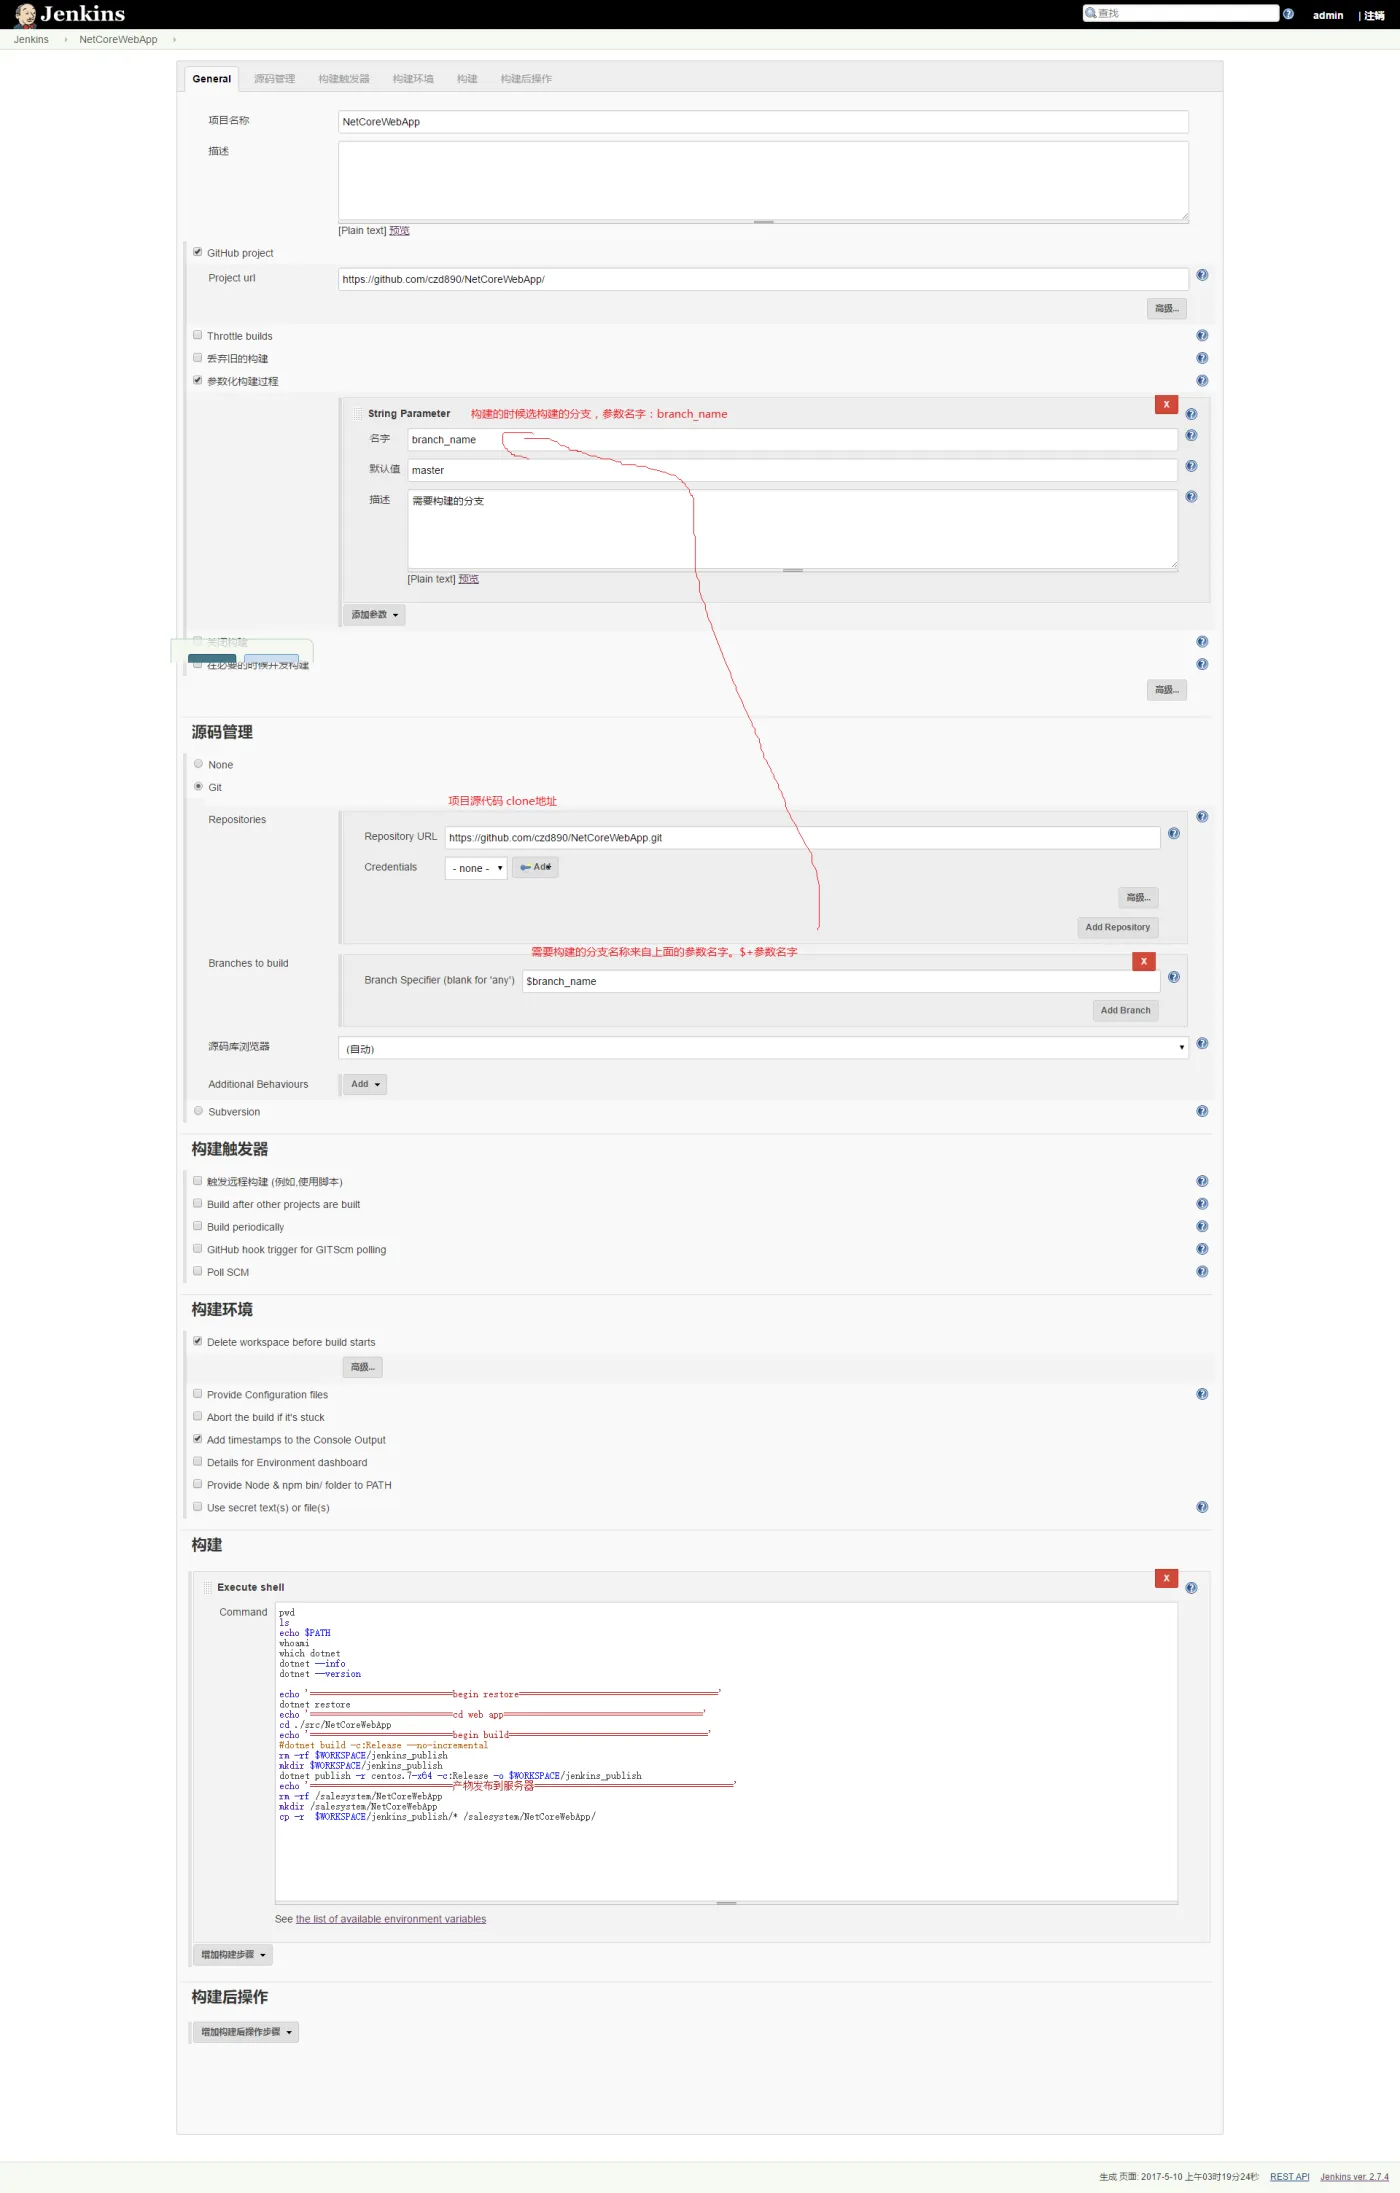Toggle Add timestamps to Console Output
This screenshot has width=1400, height=2193.
coord(198,1439)
